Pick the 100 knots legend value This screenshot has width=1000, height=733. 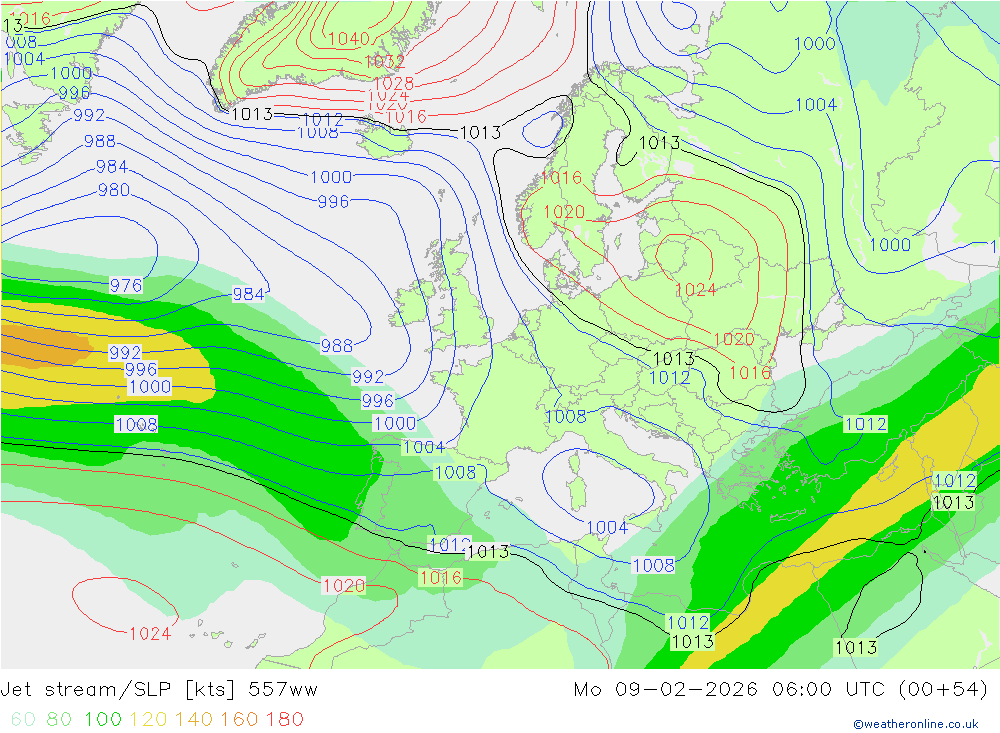(103, 720)
